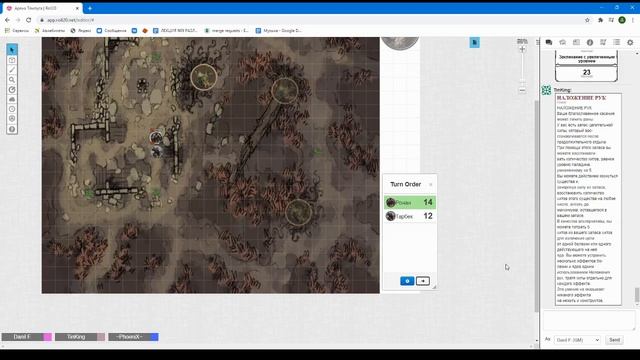Click TinKing avatar in chat
Screen dimensions: 640x360
[546, 90]
